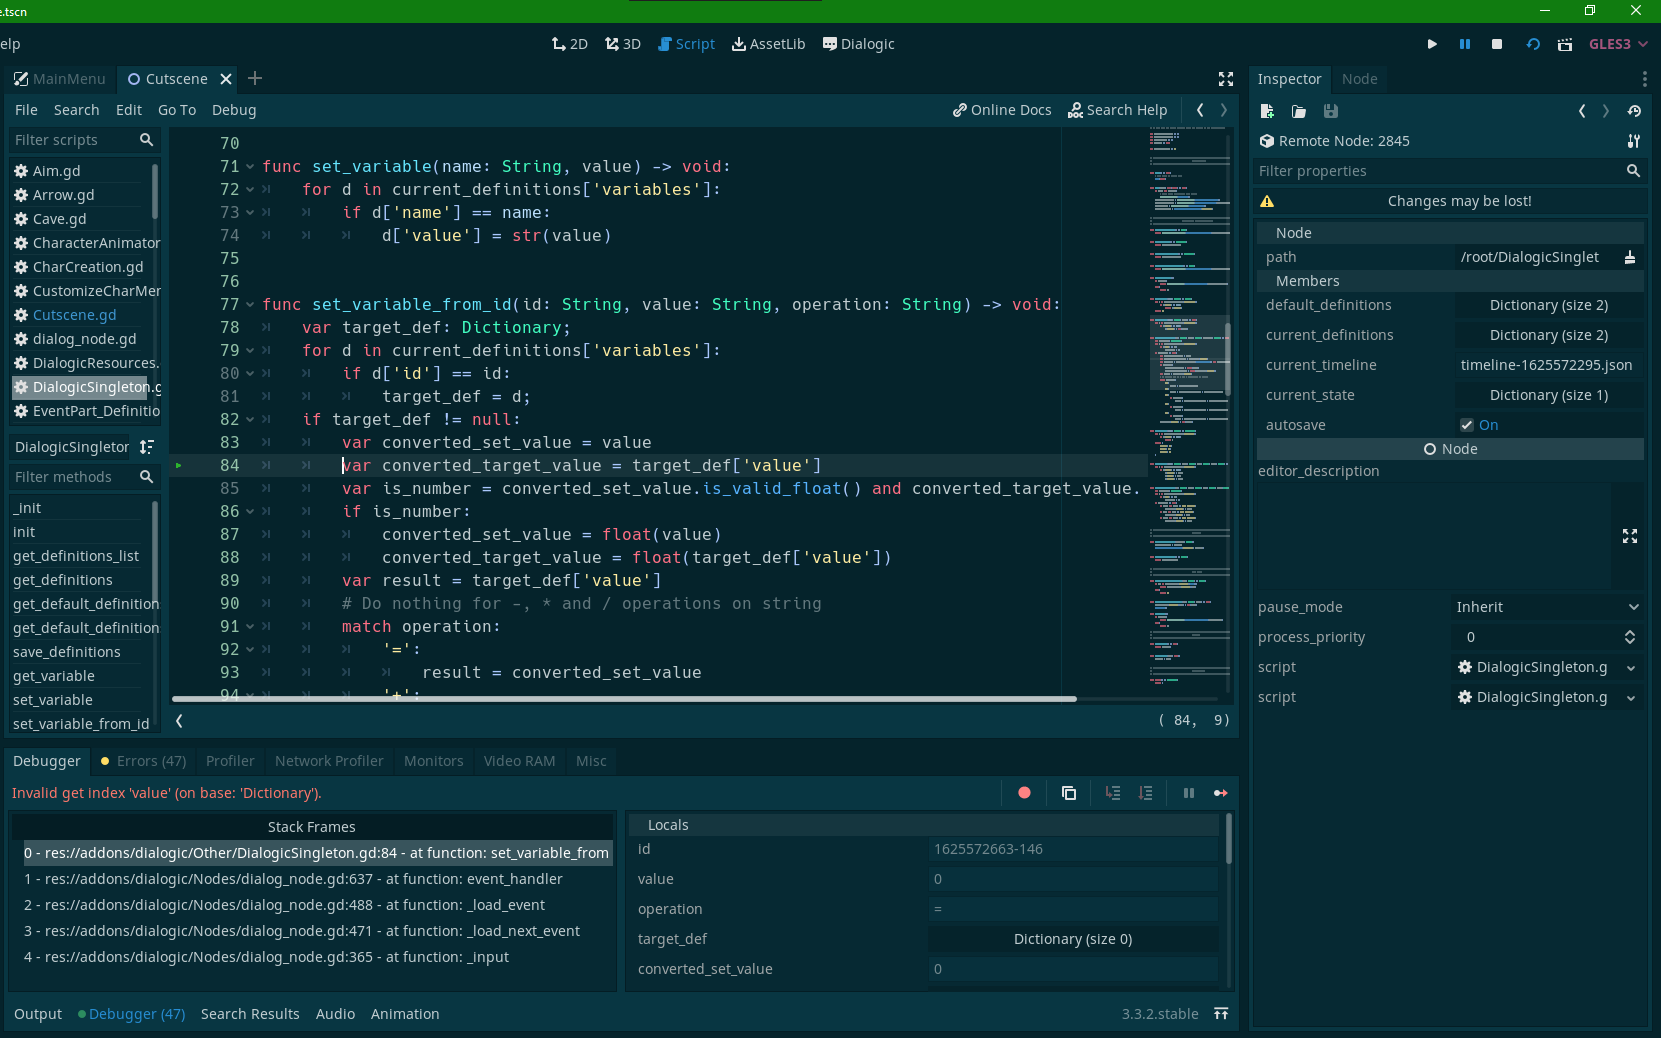Copy the error using the Copy icon
The height and width of the screenshot is (1038, 1661).
[x=1069, y=793]
